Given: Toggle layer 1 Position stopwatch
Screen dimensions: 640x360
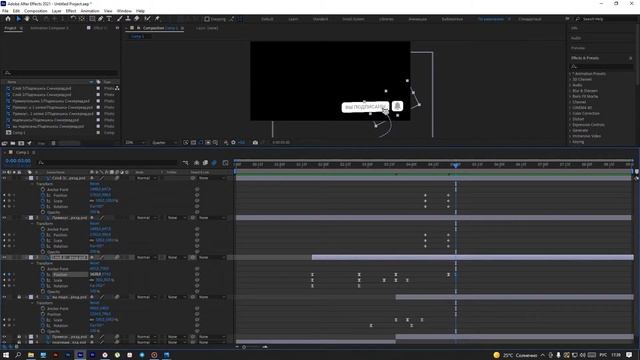Looking at the screenshot, I should [x=43, y=195].
